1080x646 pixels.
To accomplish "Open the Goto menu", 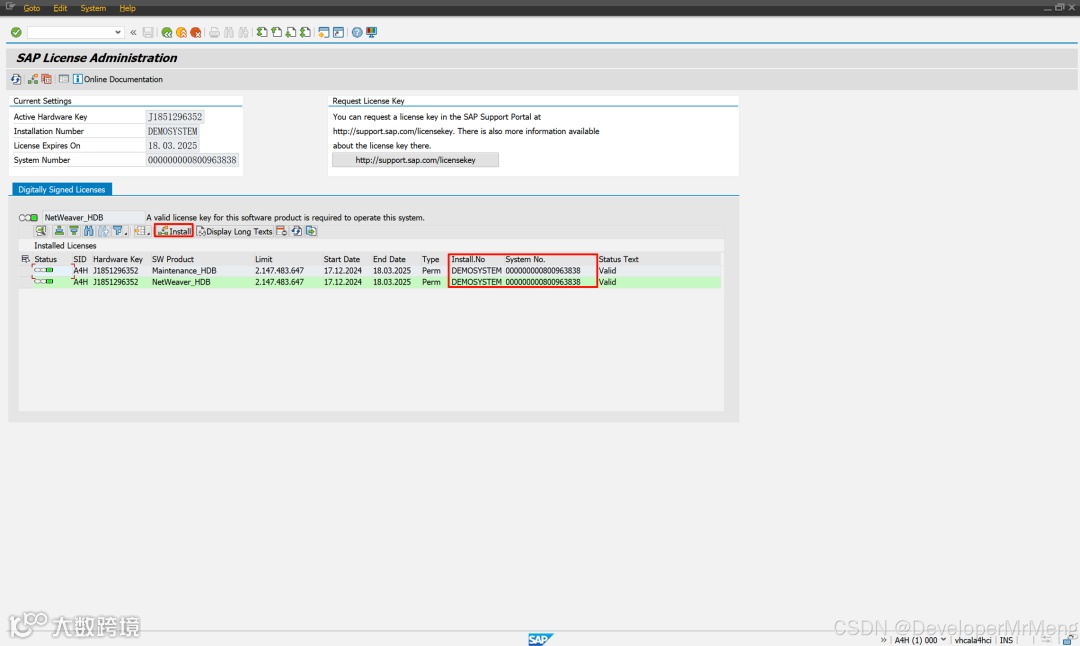I will (32, 8).
